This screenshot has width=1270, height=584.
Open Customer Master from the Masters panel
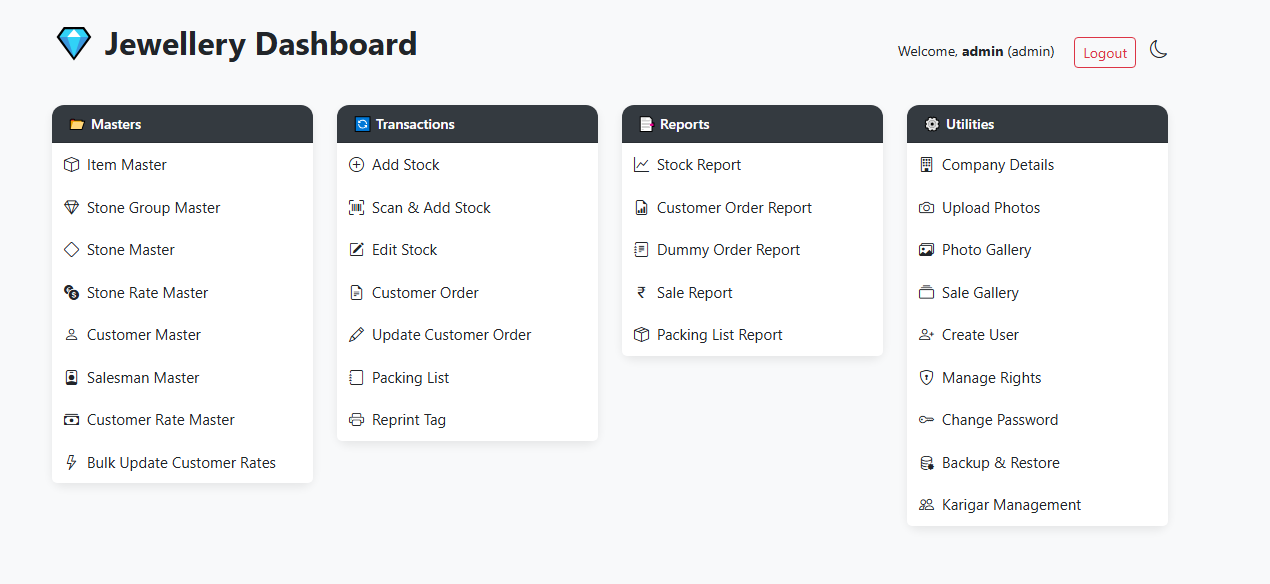142,334
